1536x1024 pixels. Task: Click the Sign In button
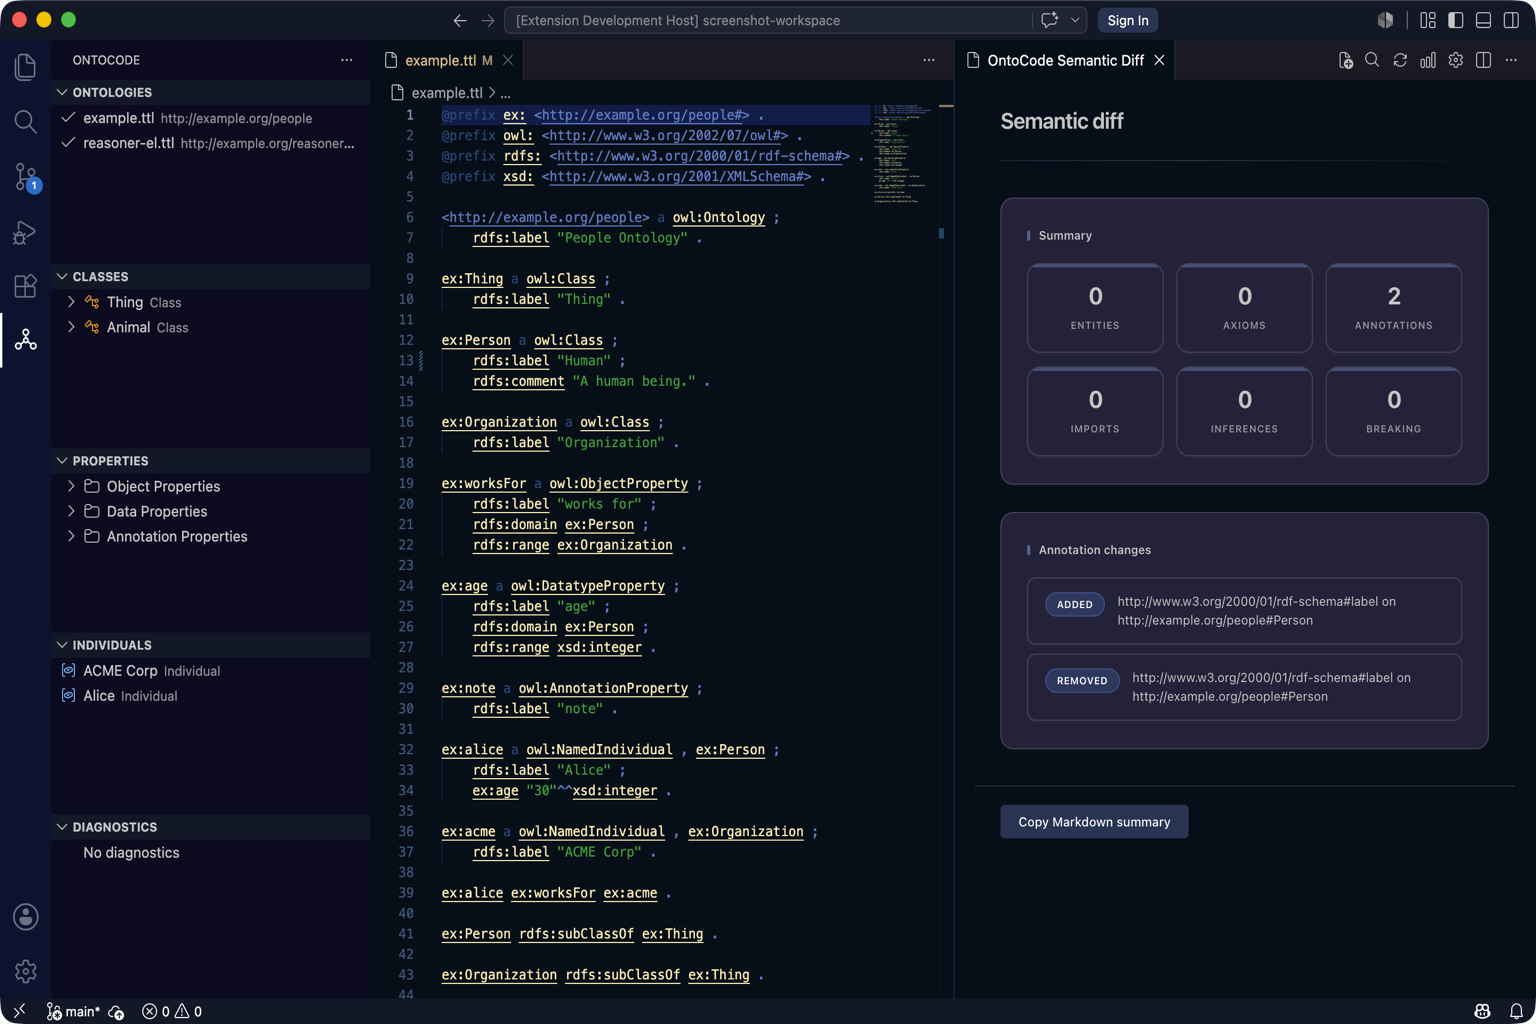pyautogui.click(x=1127, y=20)
